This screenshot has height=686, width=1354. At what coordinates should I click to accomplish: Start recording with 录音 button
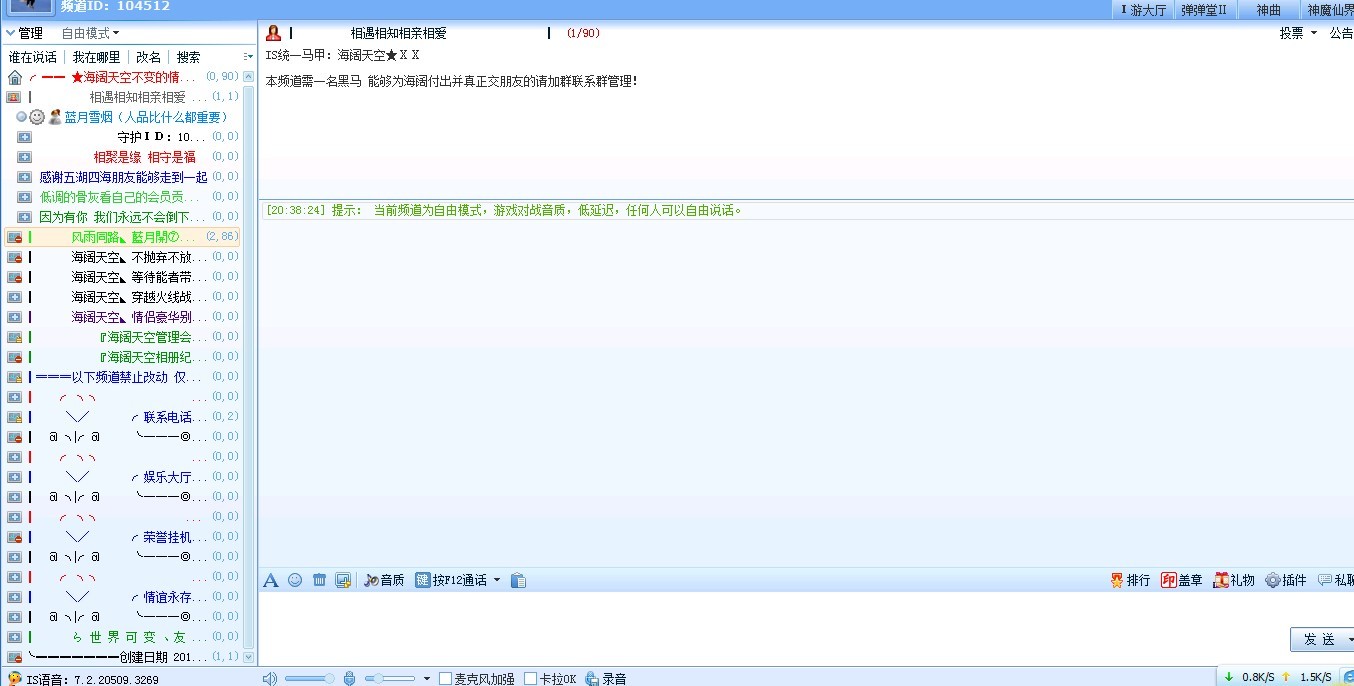pos(606,679)
